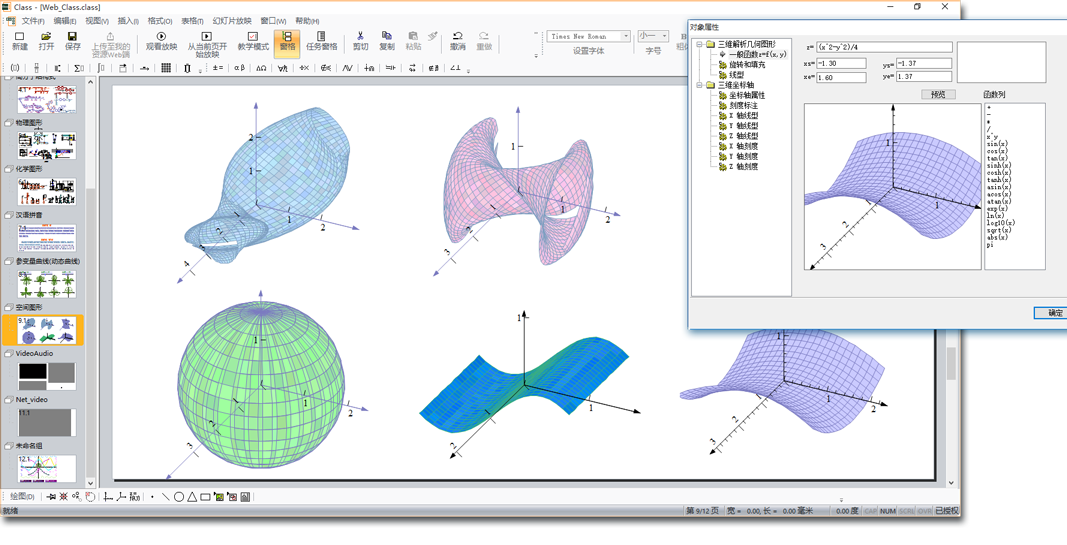Collapse the 三维坐标轴 tree node
1067x545 pixels.
pyautogui.click(x=699, y=86)
